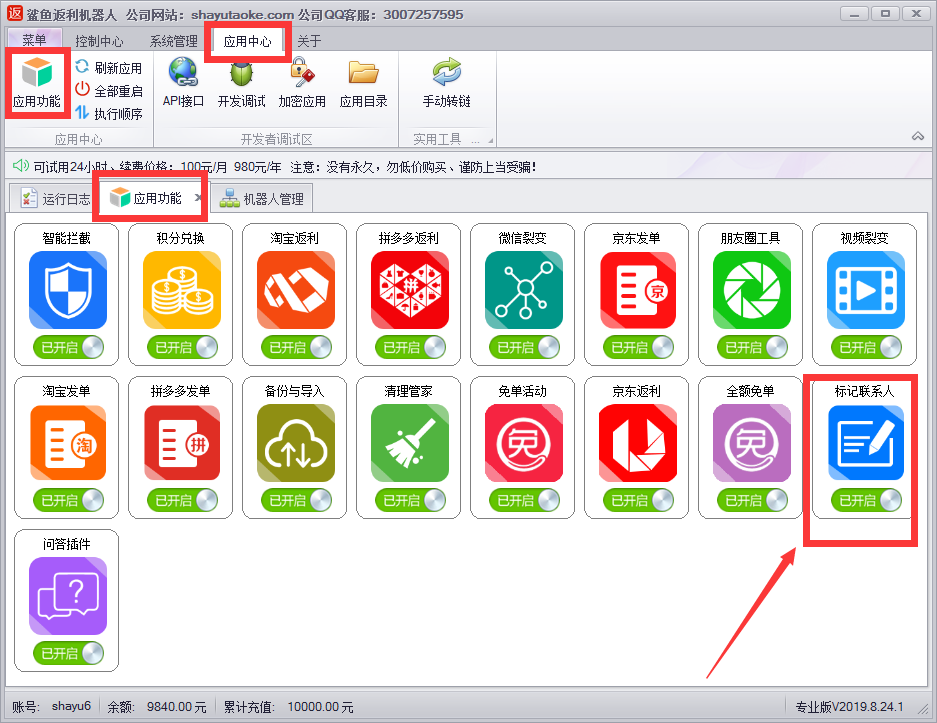The width and height of the screenshot is (937, 723).
Task: Open the 朋友圈工具 shutter icon
Action: pos(752,290)
